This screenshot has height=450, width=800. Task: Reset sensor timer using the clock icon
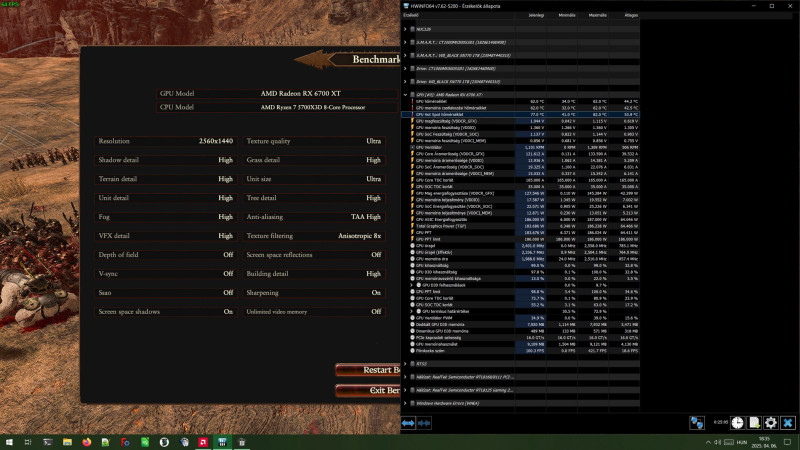click(x=737, y=422)
